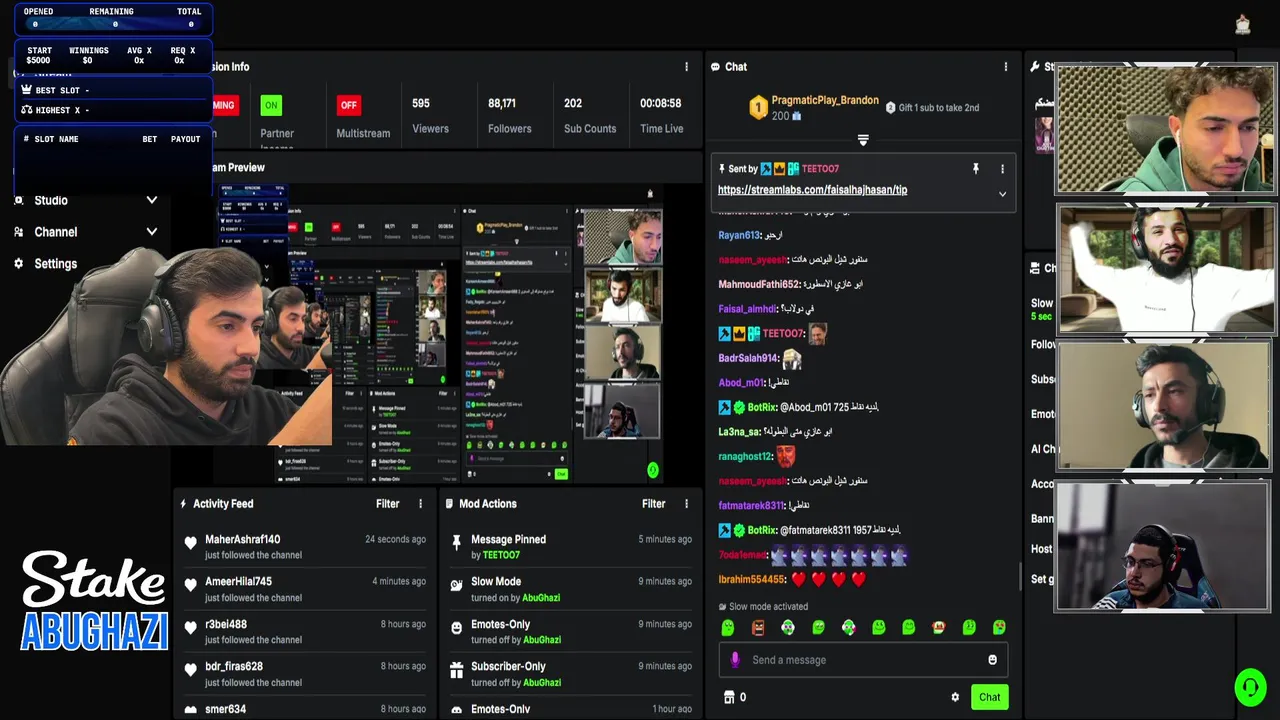Click chat username Ibrahim554455

[753, 580]
